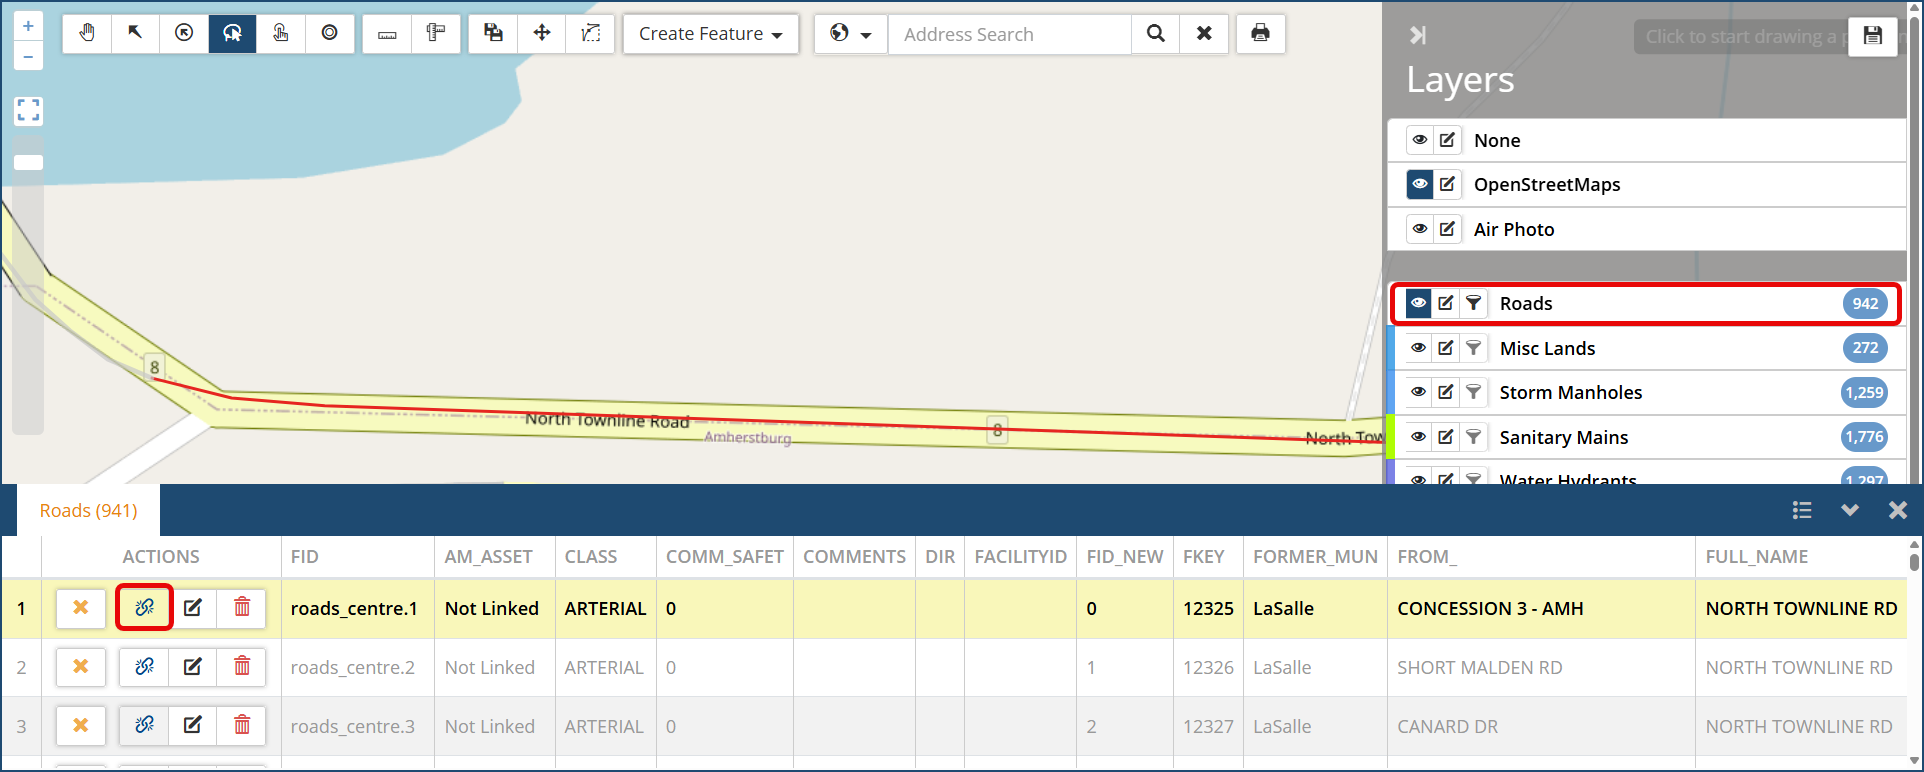Click the magnifier address search button
1924x772 pixels.
pos(1156,33)
